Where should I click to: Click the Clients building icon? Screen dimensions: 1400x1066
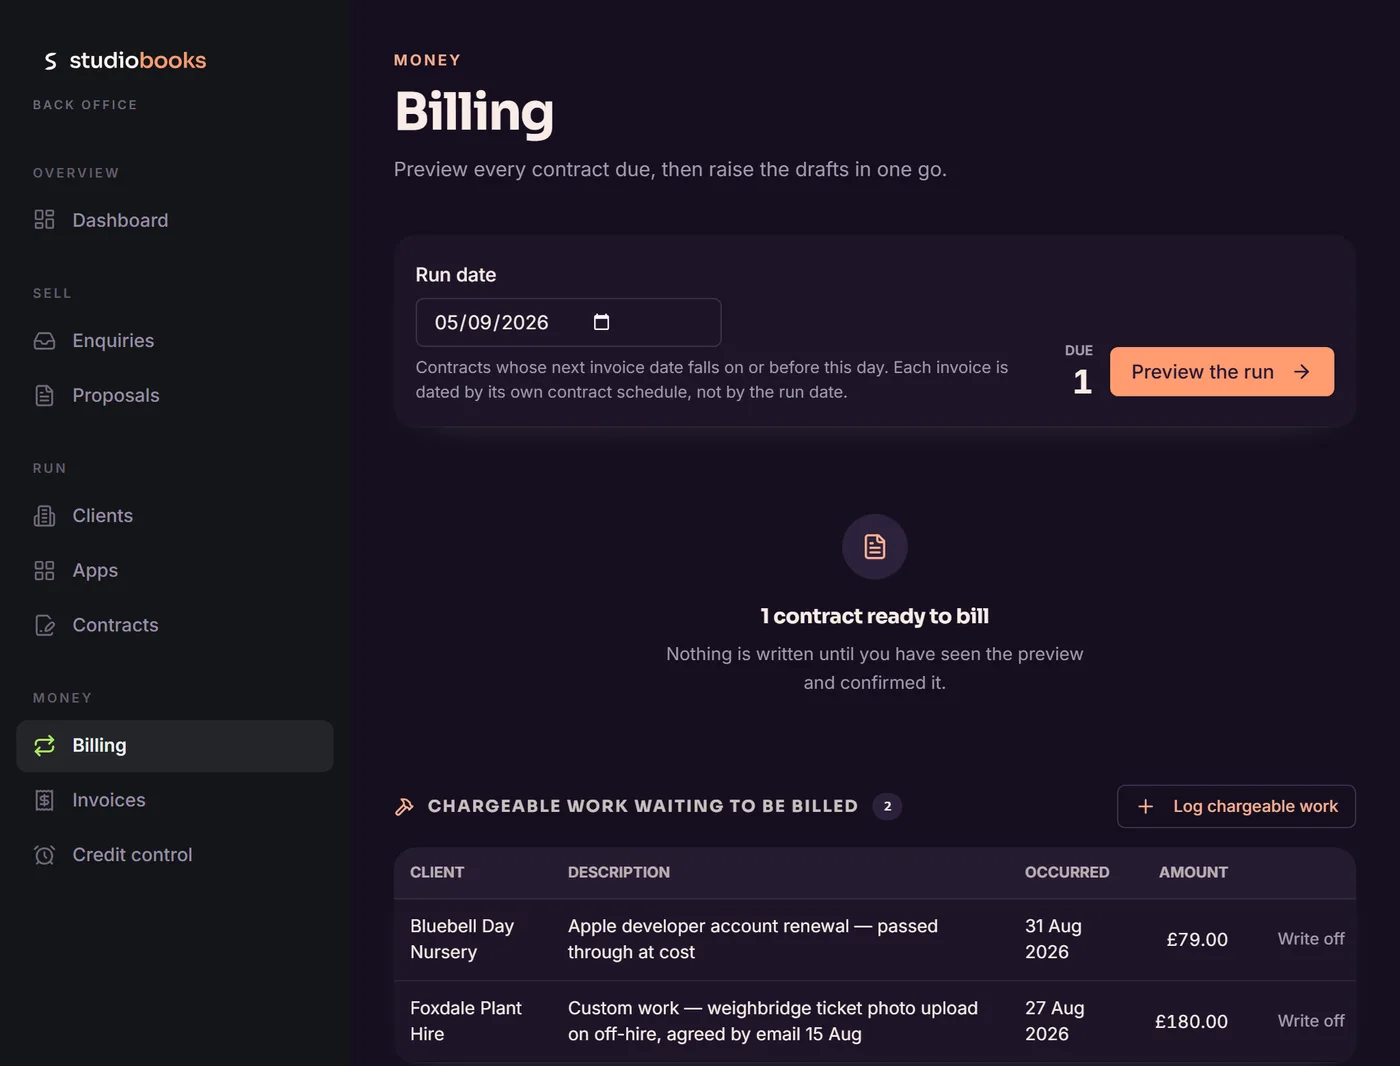tap(44, 516)
